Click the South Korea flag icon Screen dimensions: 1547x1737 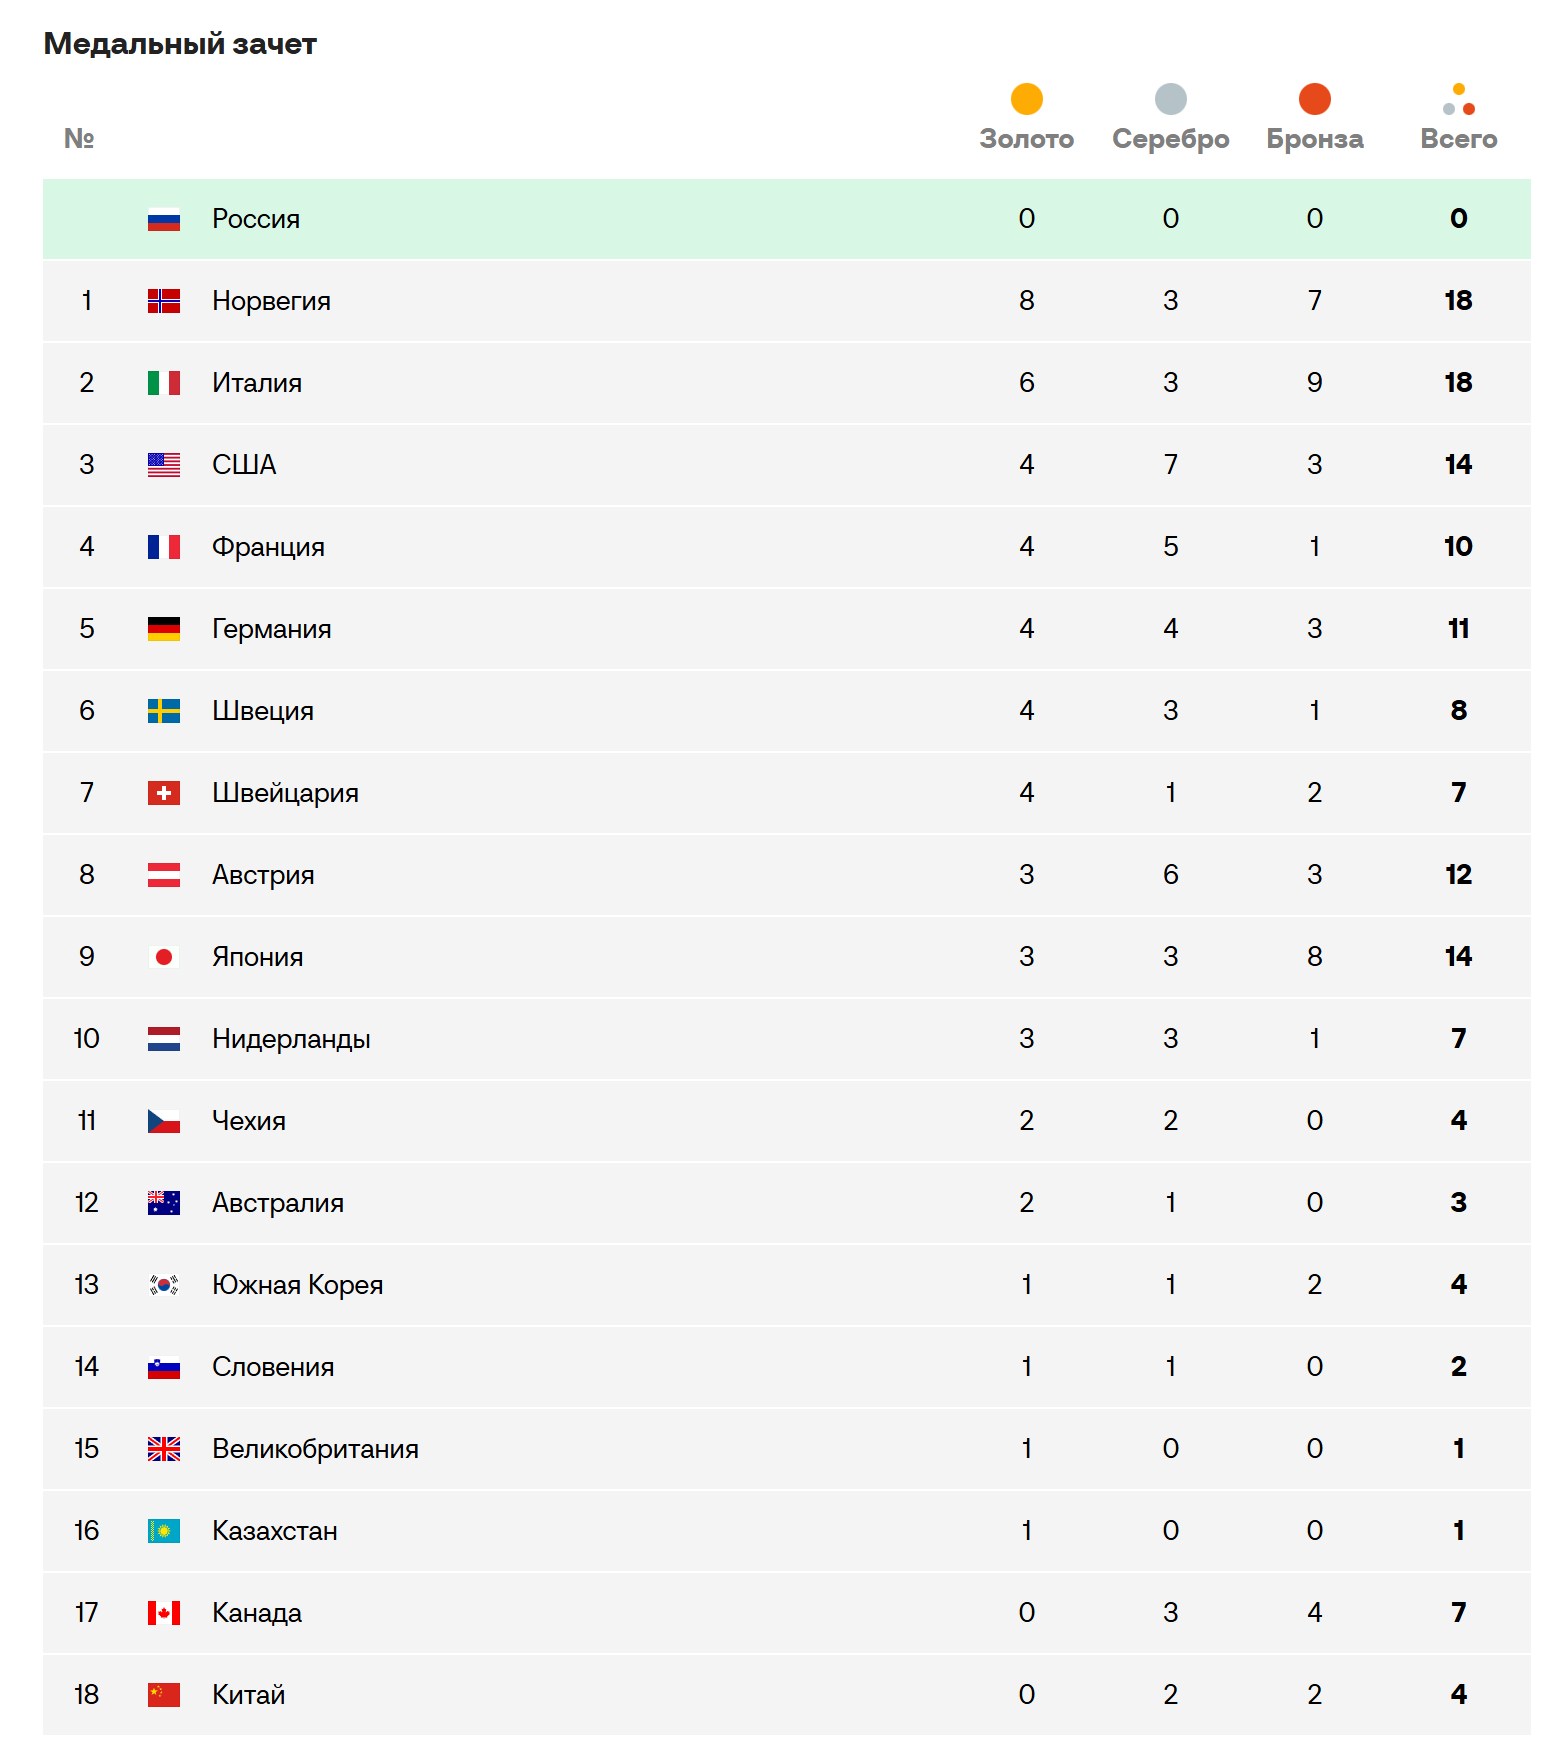click(164, 1285)
